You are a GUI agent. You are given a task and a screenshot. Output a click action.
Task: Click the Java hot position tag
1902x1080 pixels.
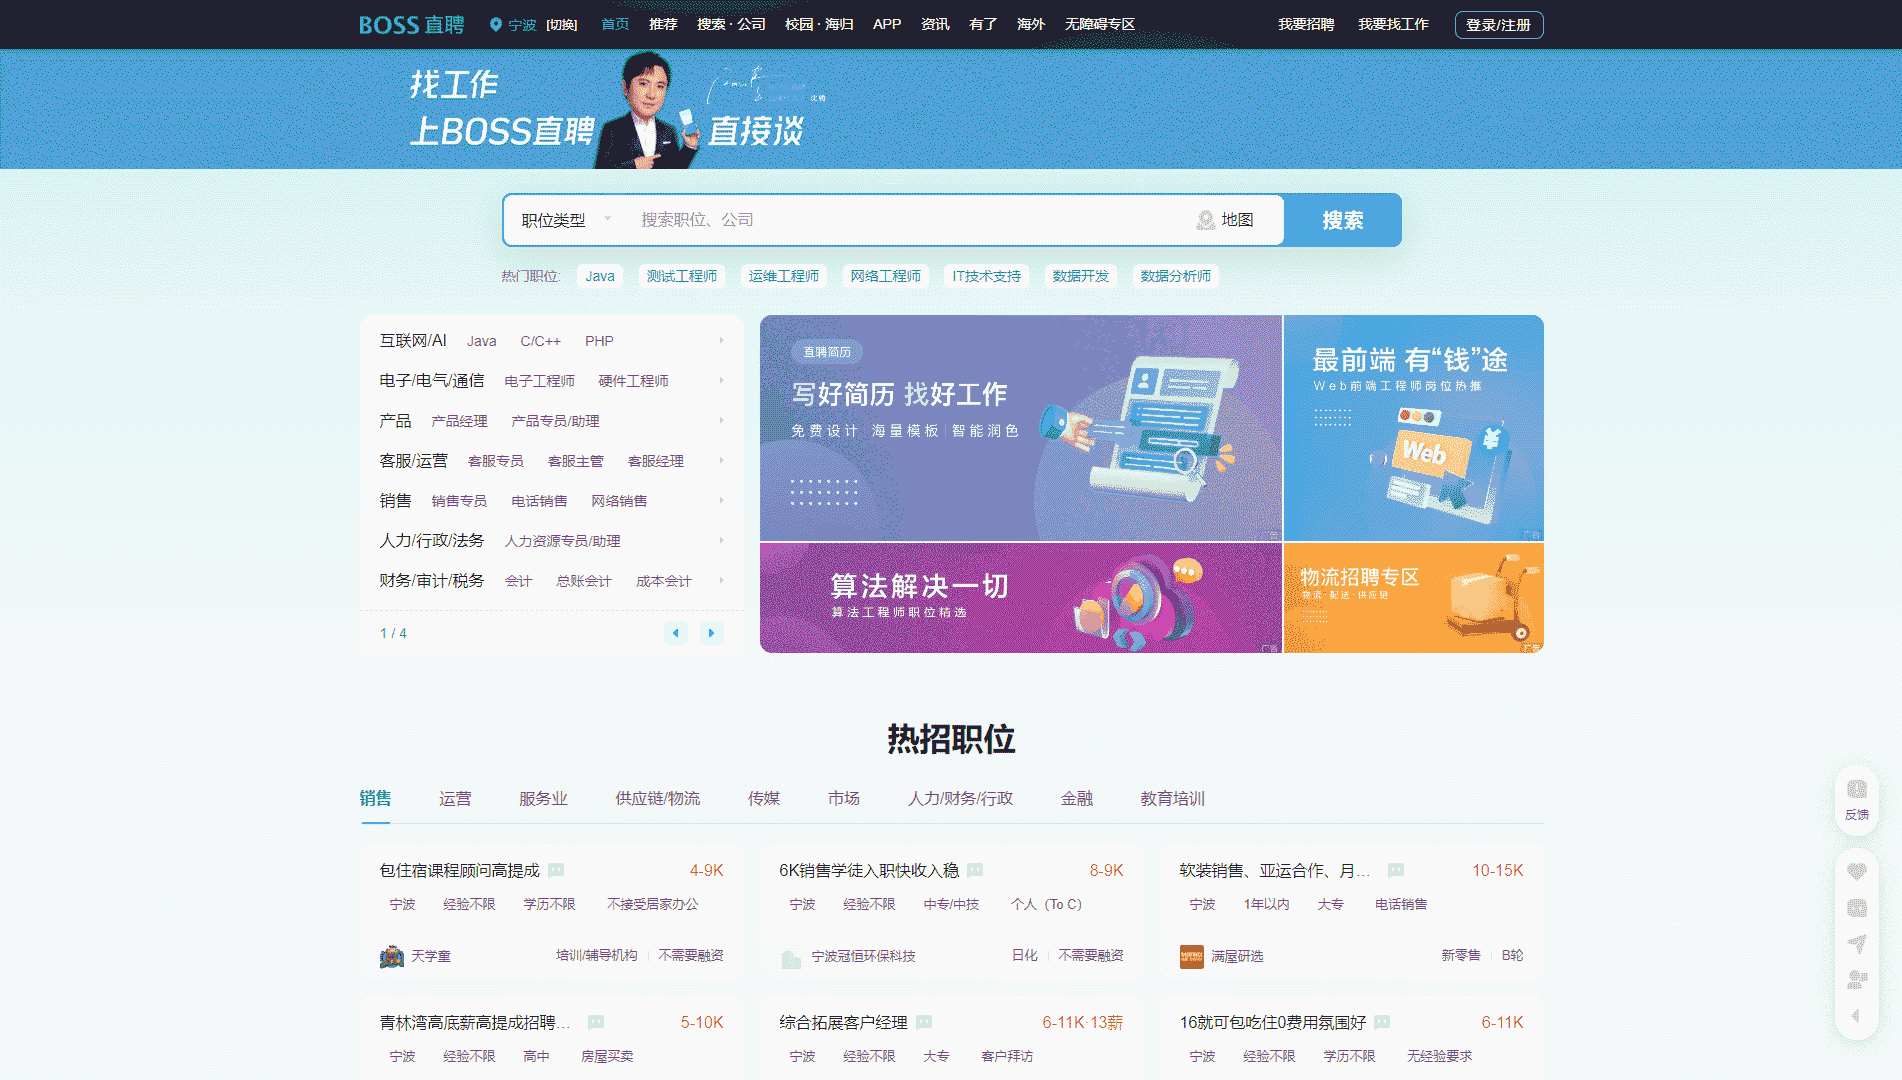[600, 276]
